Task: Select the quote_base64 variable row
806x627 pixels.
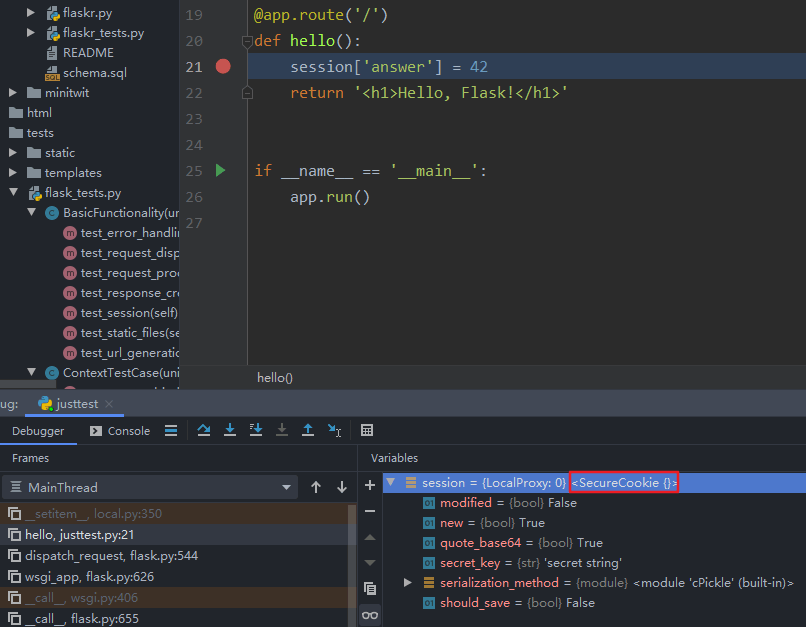Action: pos(594,543)
